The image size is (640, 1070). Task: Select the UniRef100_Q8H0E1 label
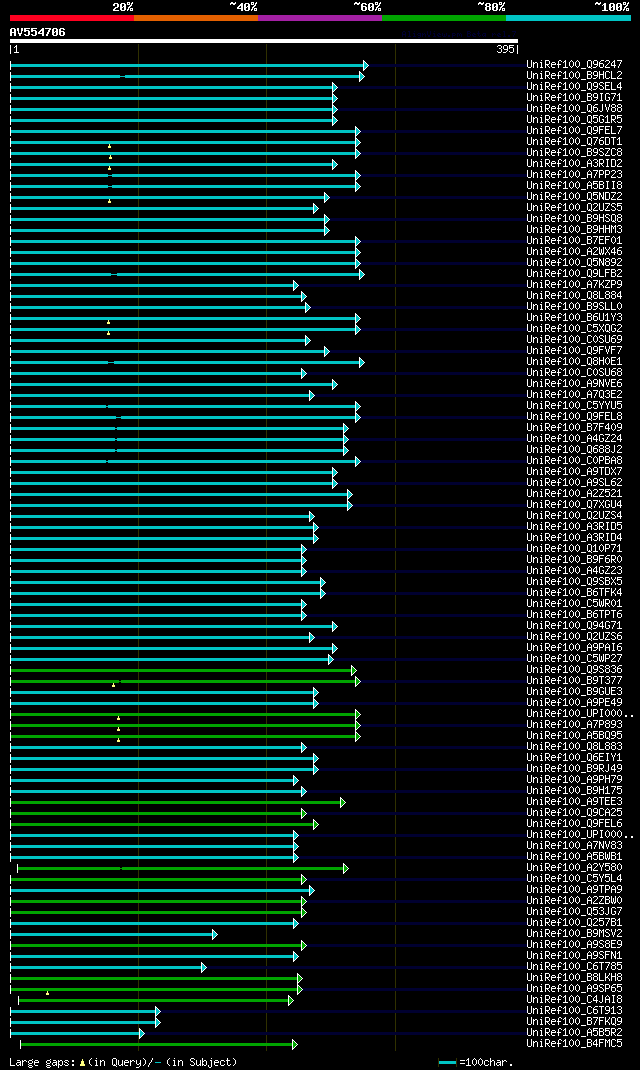pos(574,362)
